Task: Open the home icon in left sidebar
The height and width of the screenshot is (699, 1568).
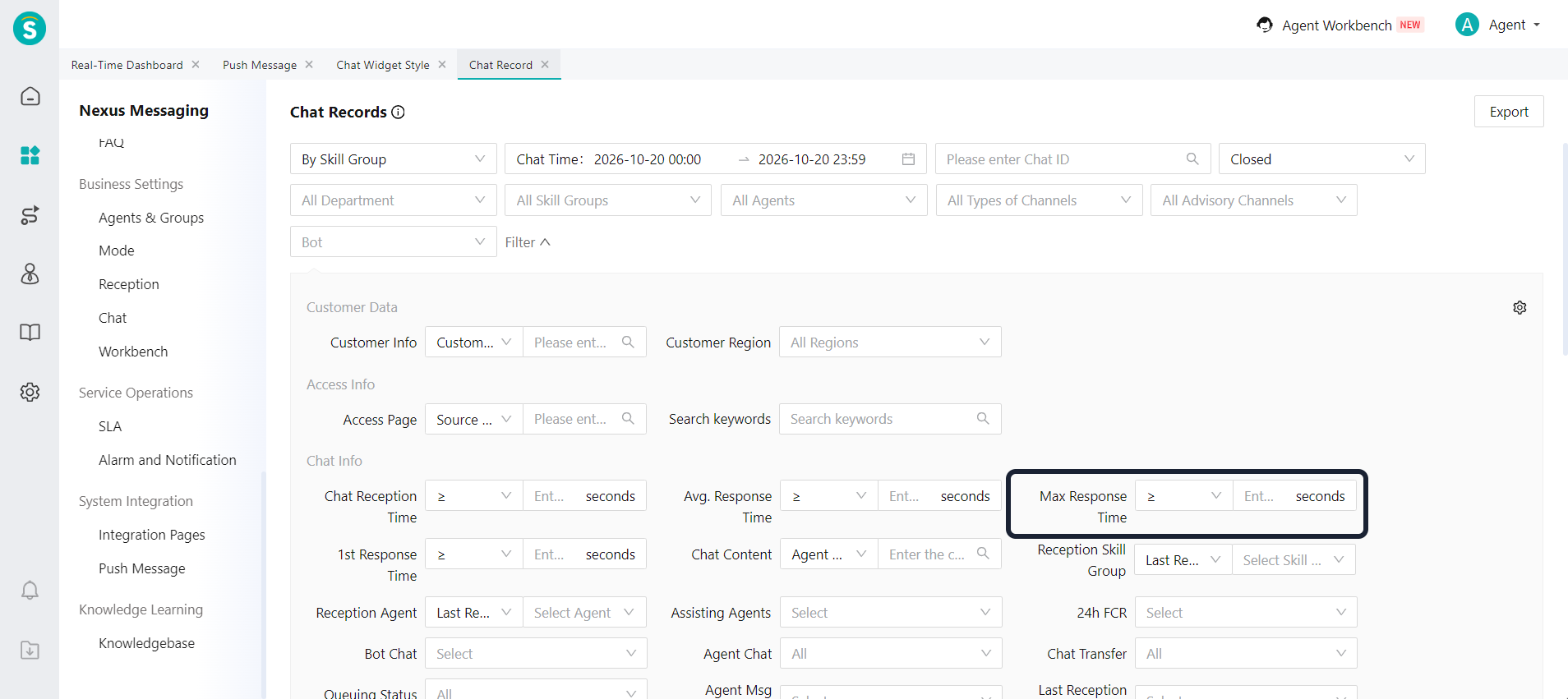Action: coord(30,96)
